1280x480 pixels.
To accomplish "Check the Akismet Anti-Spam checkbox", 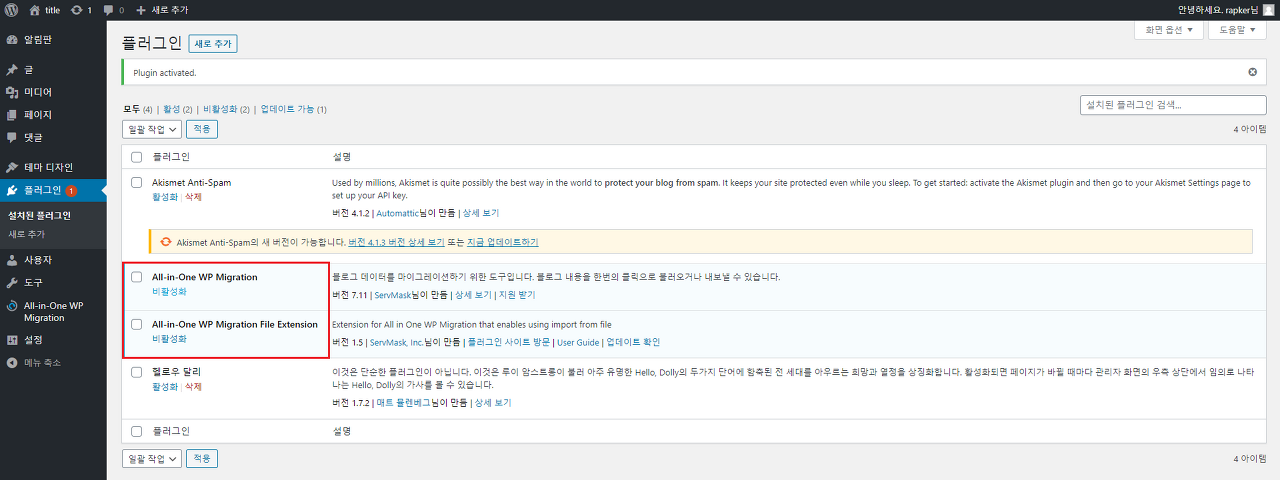I will (137, 183).
